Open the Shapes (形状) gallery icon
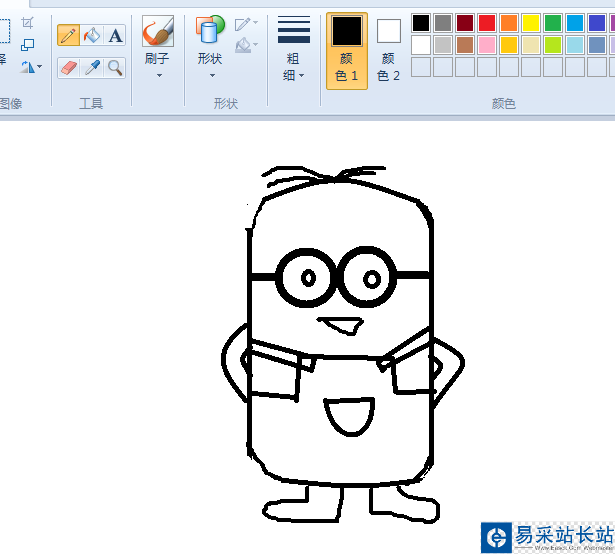This screenshot has height=554, width=615. coord(210,29)
